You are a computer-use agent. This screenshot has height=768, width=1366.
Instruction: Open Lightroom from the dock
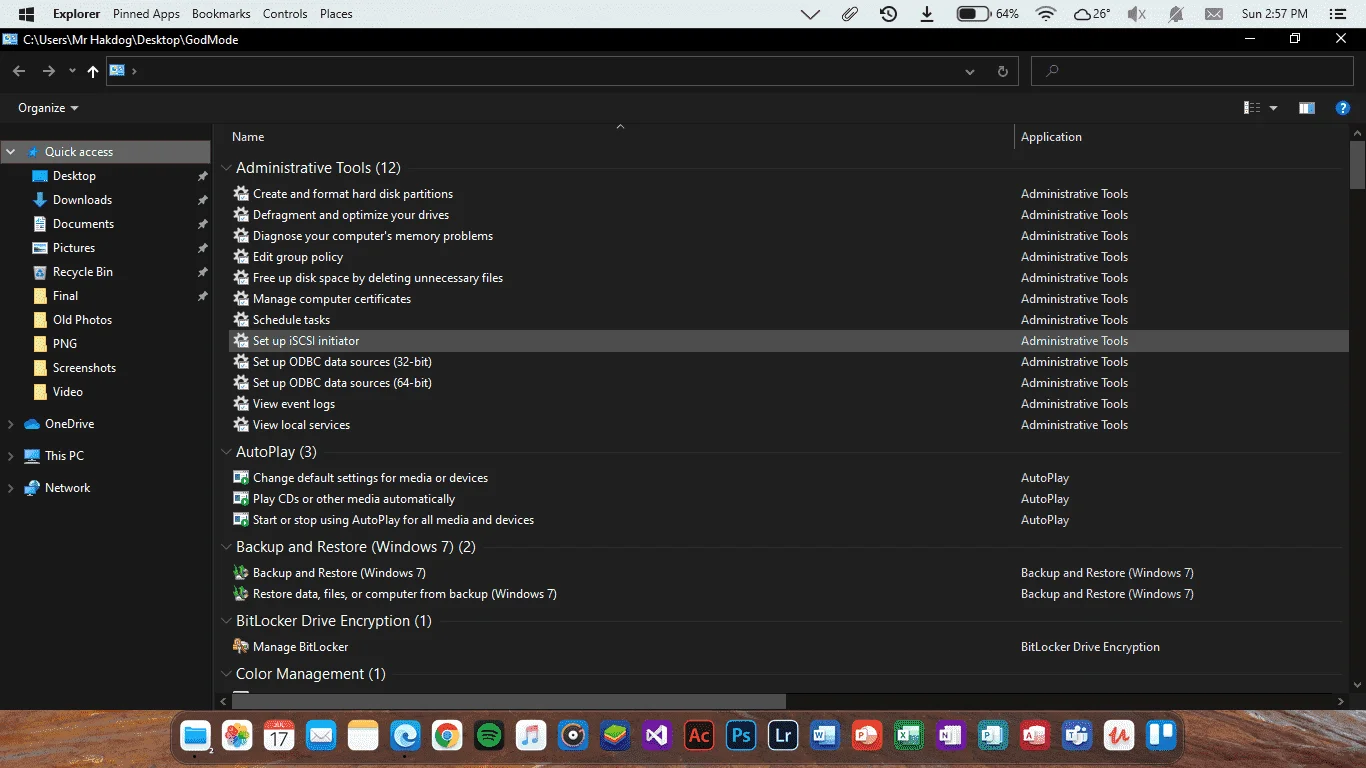(x=783, y=736)
